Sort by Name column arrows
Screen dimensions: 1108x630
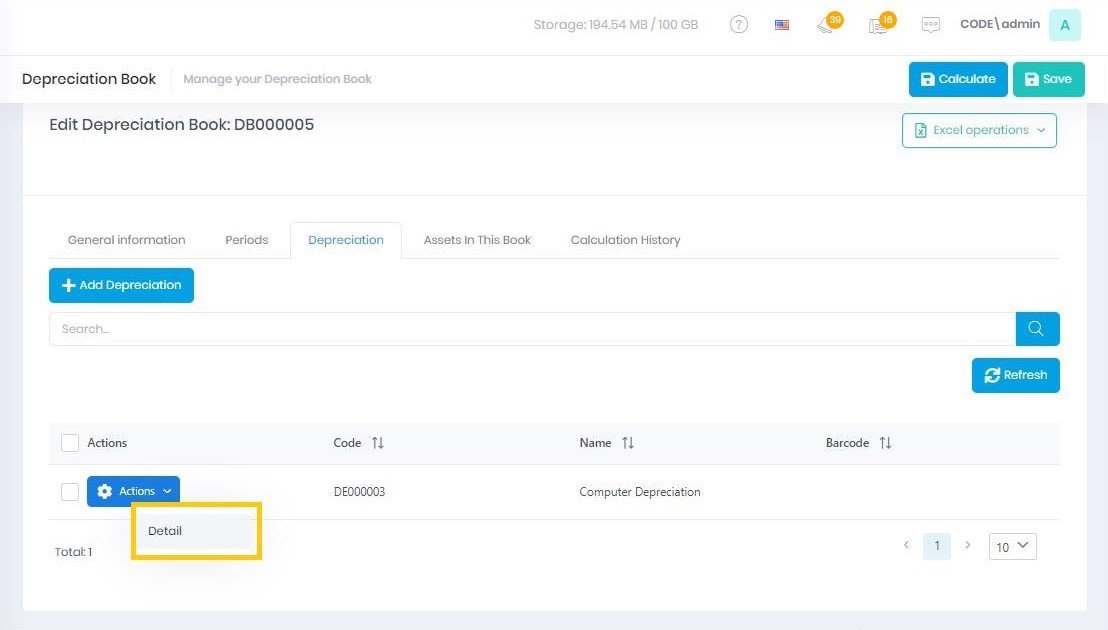click(628, 443)
